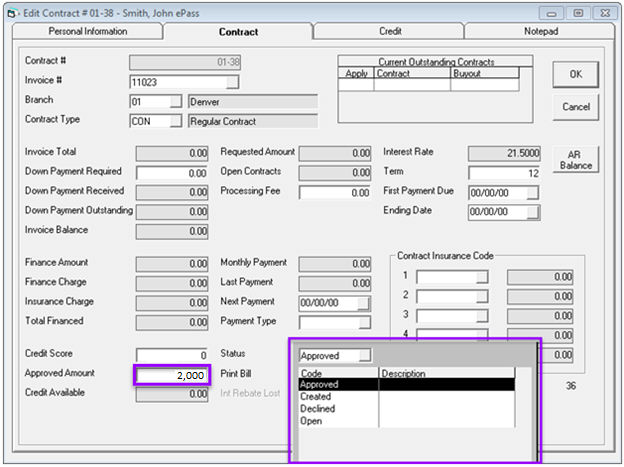Select the highlighted Approved list entry
Screen dimensions: 624x467
[320, 384]
